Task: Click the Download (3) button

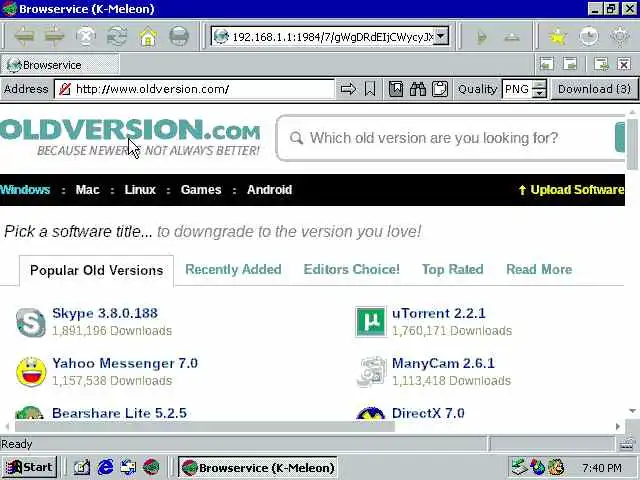Action: tap(594, 89)
